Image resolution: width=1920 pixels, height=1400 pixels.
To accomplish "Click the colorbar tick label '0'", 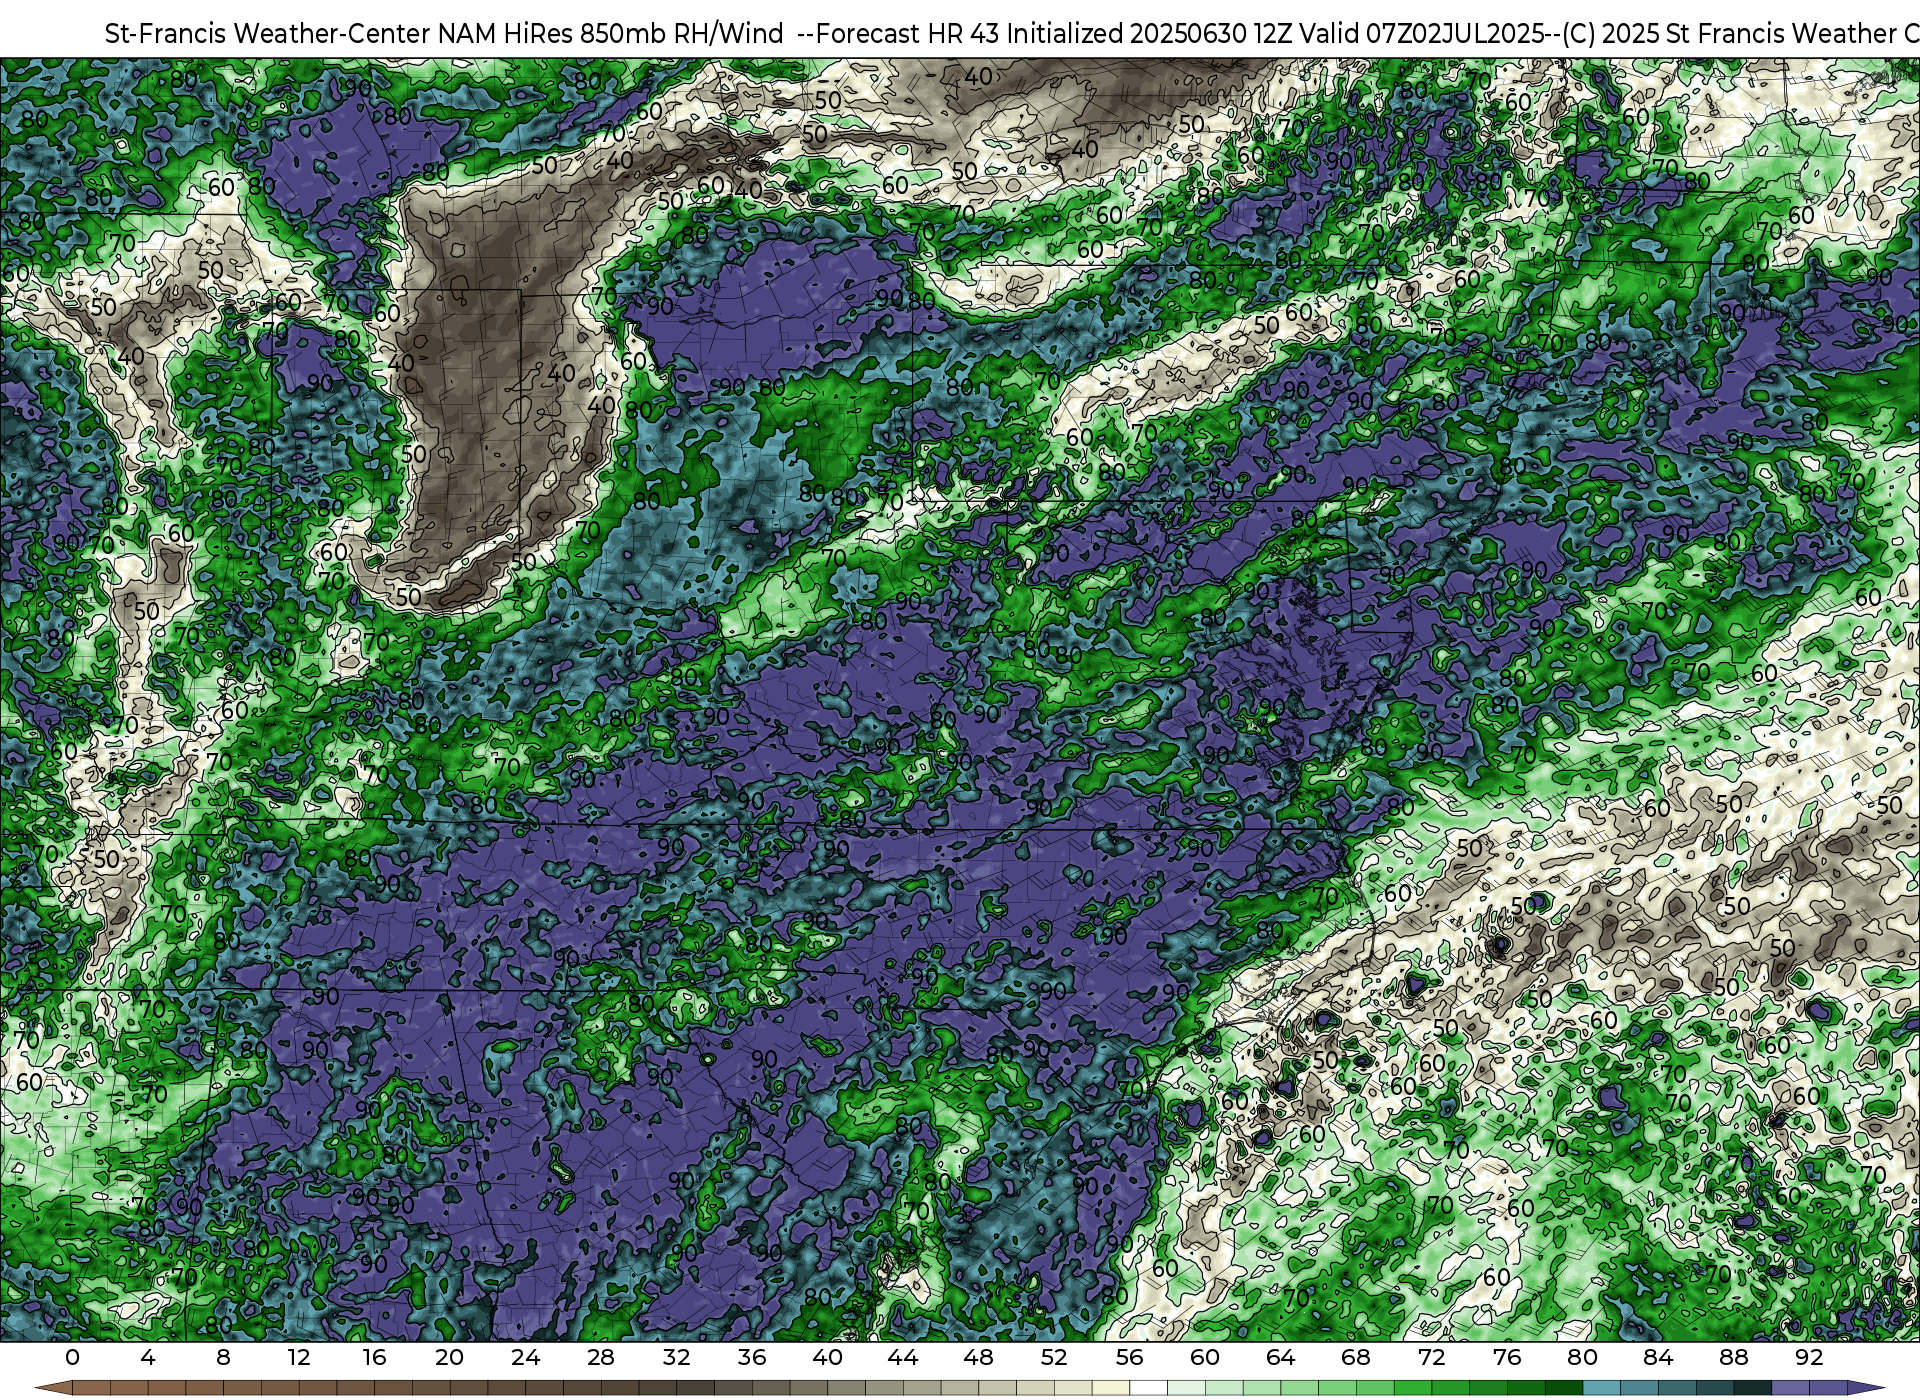I will [72, 1357].
